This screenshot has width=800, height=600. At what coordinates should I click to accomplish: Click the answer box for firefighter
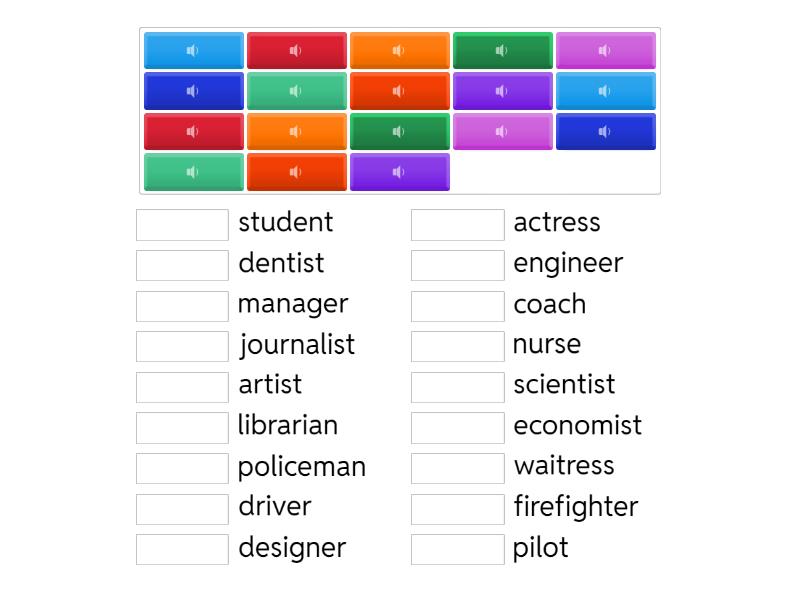[457, 508]
